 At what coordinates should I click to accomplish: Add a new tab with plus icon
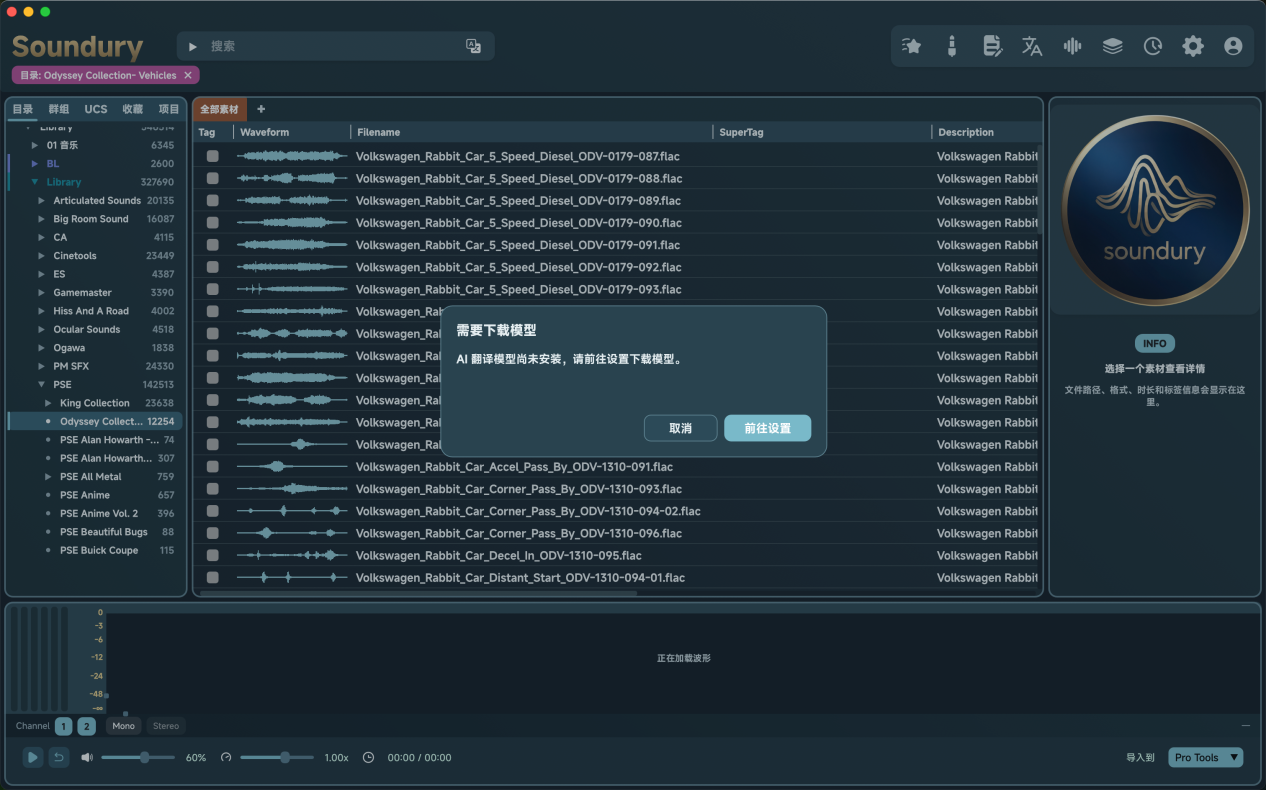tap(262, 109)
